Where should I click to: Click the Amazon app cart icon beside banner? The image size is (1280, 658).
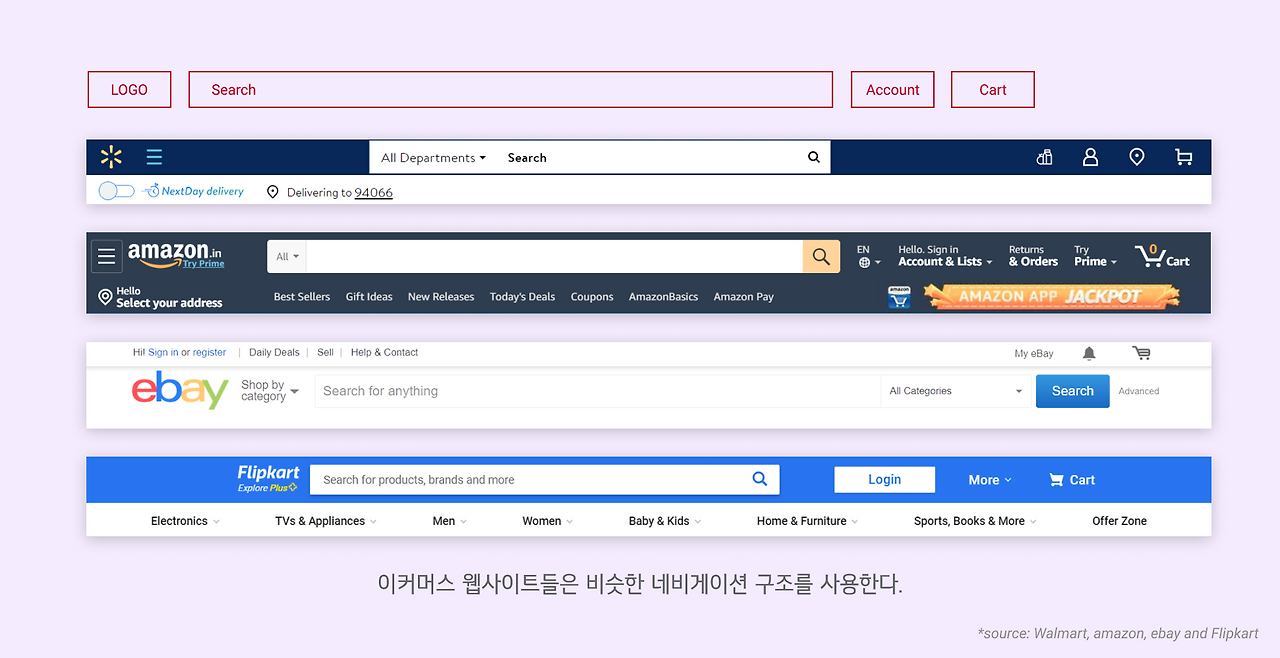coord(899,297)
